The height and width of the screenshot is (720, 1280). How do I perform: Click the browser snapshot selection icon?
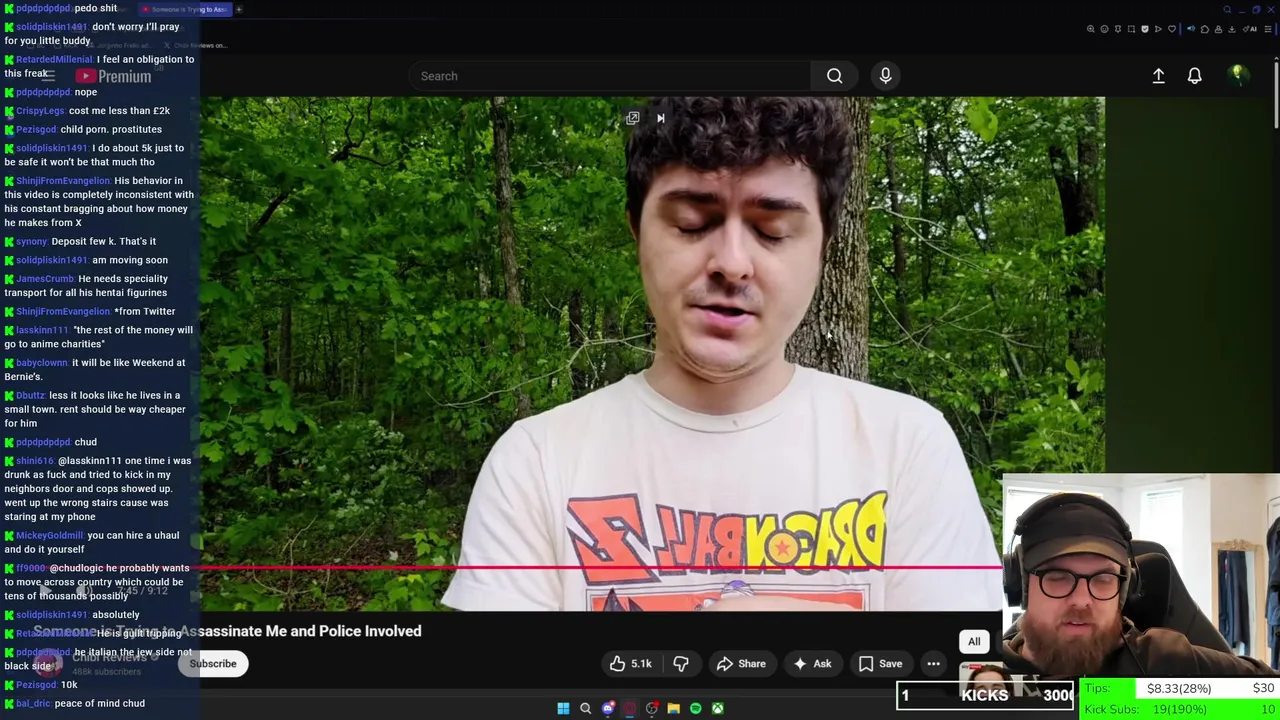pyautogui.click(x=1131, y=29)
